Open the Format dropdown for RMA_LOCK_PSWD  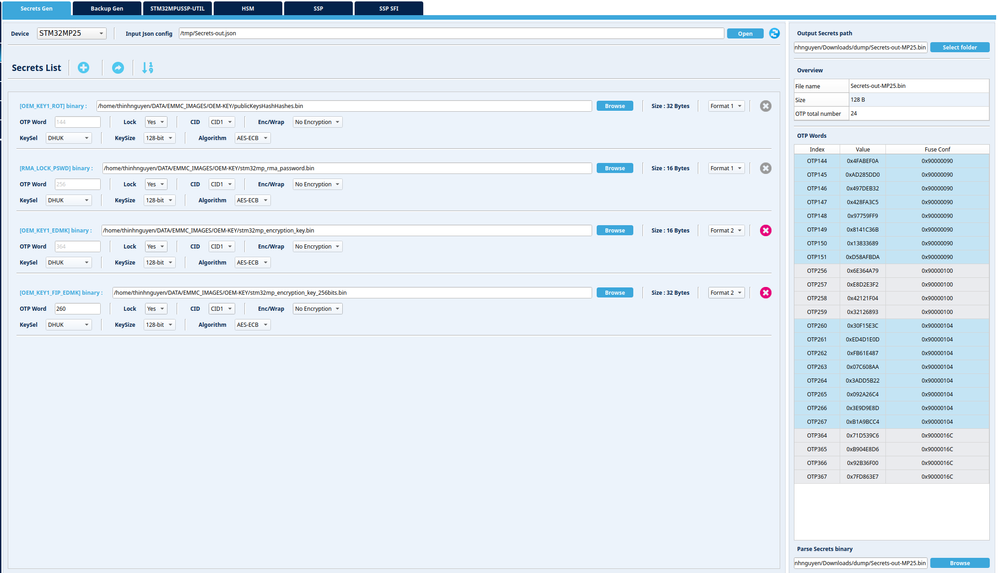(x=726, y=168)
